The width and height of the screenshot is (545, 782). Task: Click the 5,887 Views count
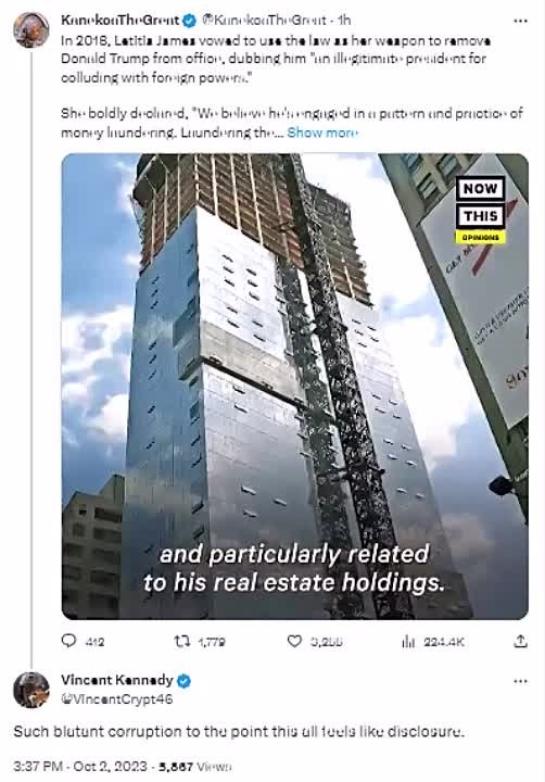(x=195, y=766)
